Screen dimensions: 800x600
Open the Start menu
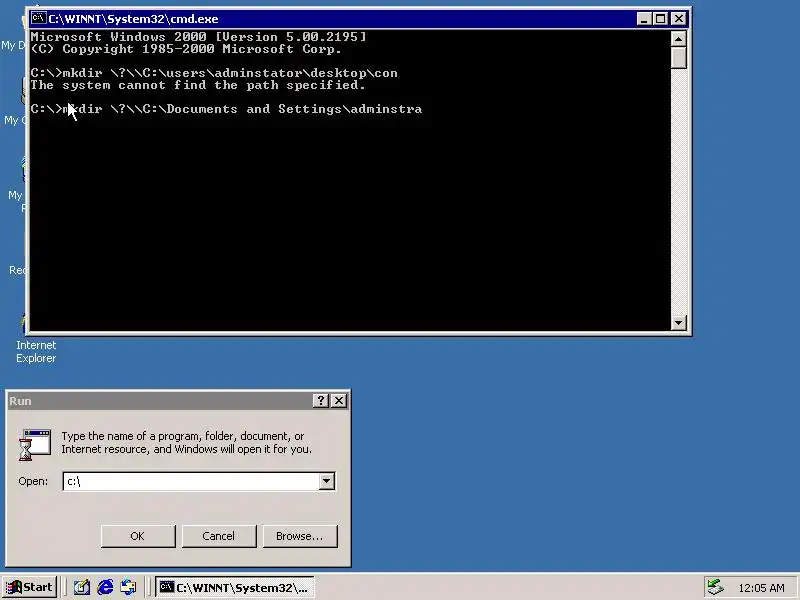30,587
